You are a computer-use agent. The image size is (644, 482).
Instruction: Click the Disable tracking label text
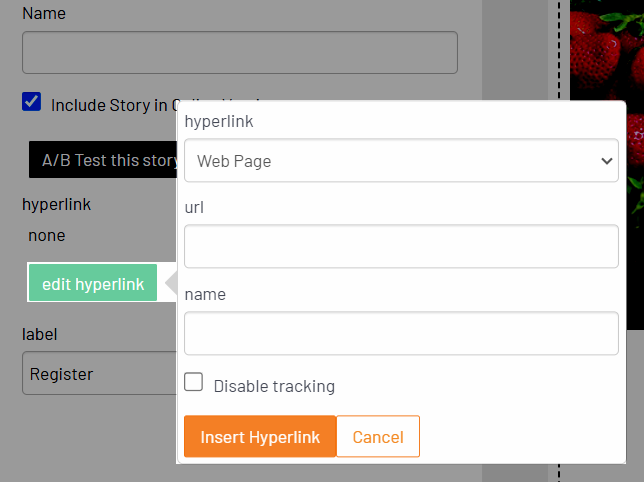coord(274,386)
